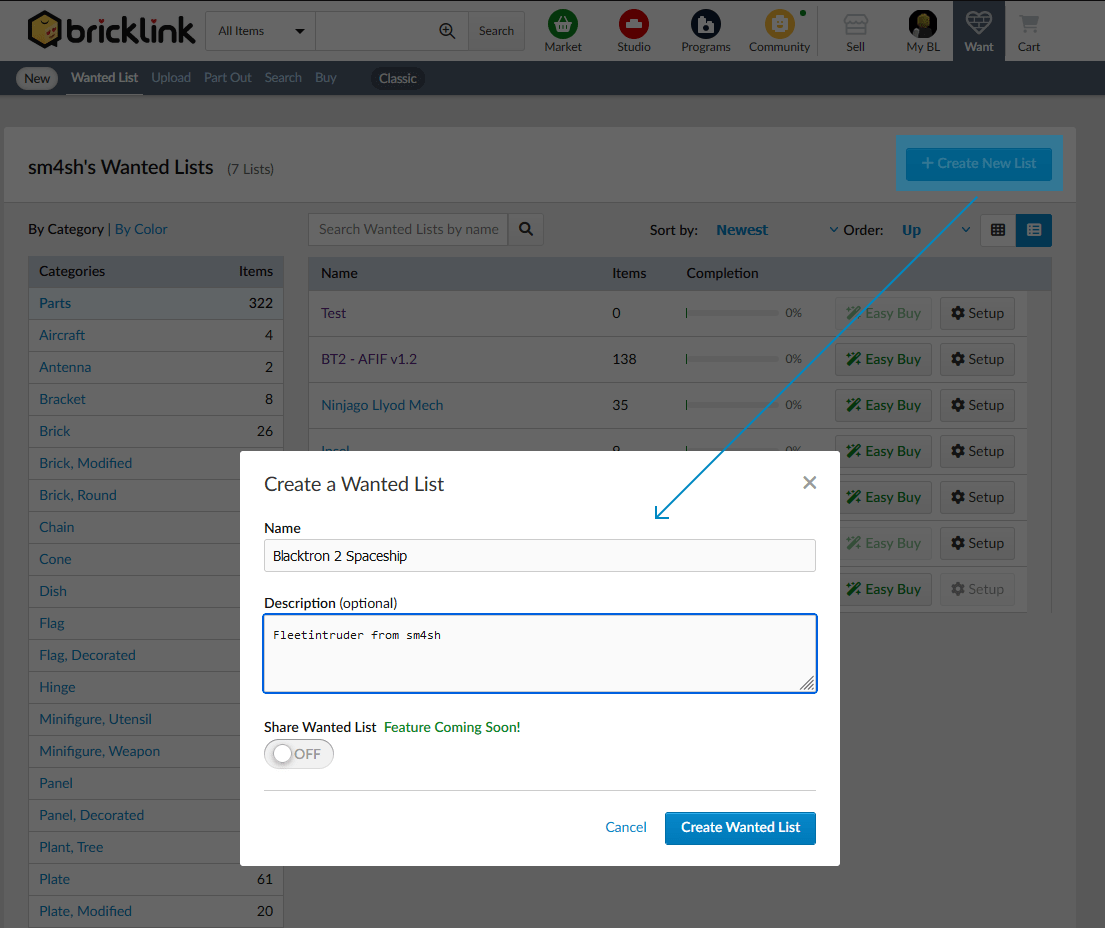Select Plant, Tree category
This screenshot has height=928, width=1105.
coord(71,847)
